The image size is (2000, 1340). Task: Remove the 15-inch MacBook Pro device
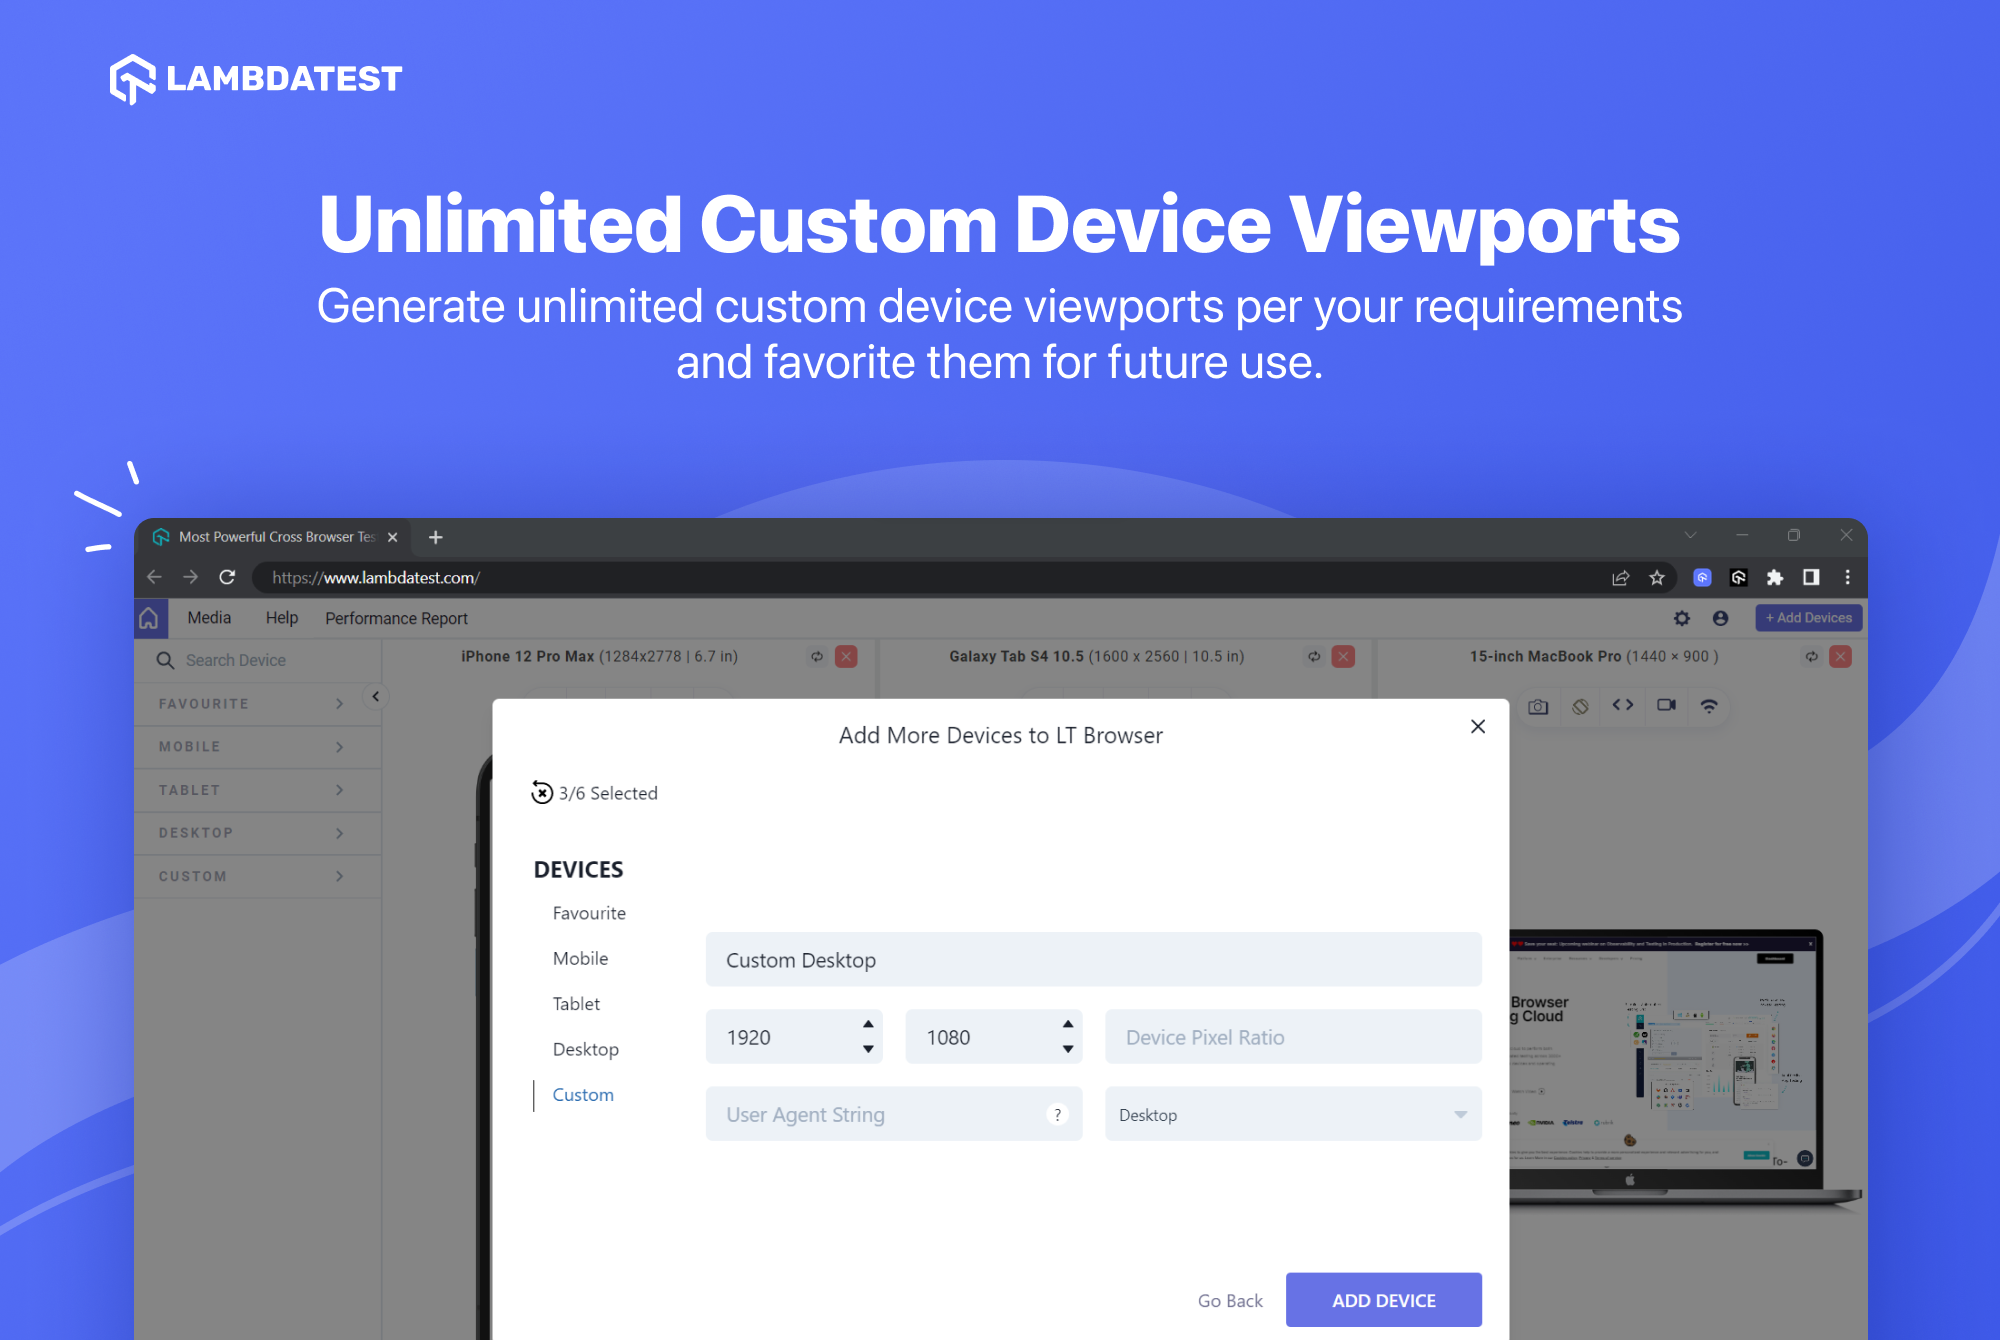pyautogui.click(x=1840, y=657)
